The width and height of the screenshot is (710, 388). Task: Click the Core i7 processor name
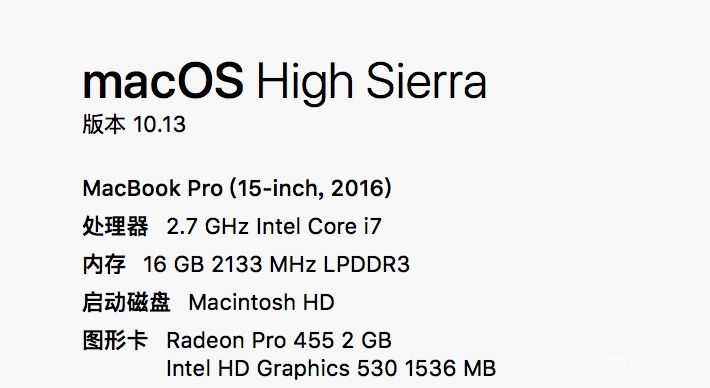345,226
